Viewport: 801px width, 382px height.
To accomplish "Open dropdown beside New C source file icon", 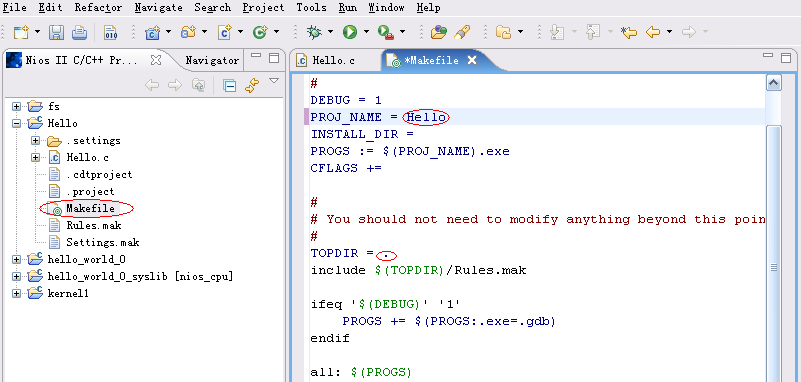I will (x=241, y=32).
